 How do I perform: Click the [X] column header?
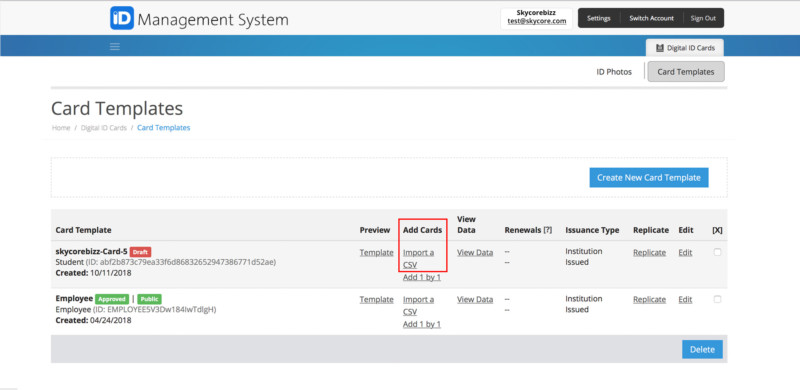tap(717, 230)
